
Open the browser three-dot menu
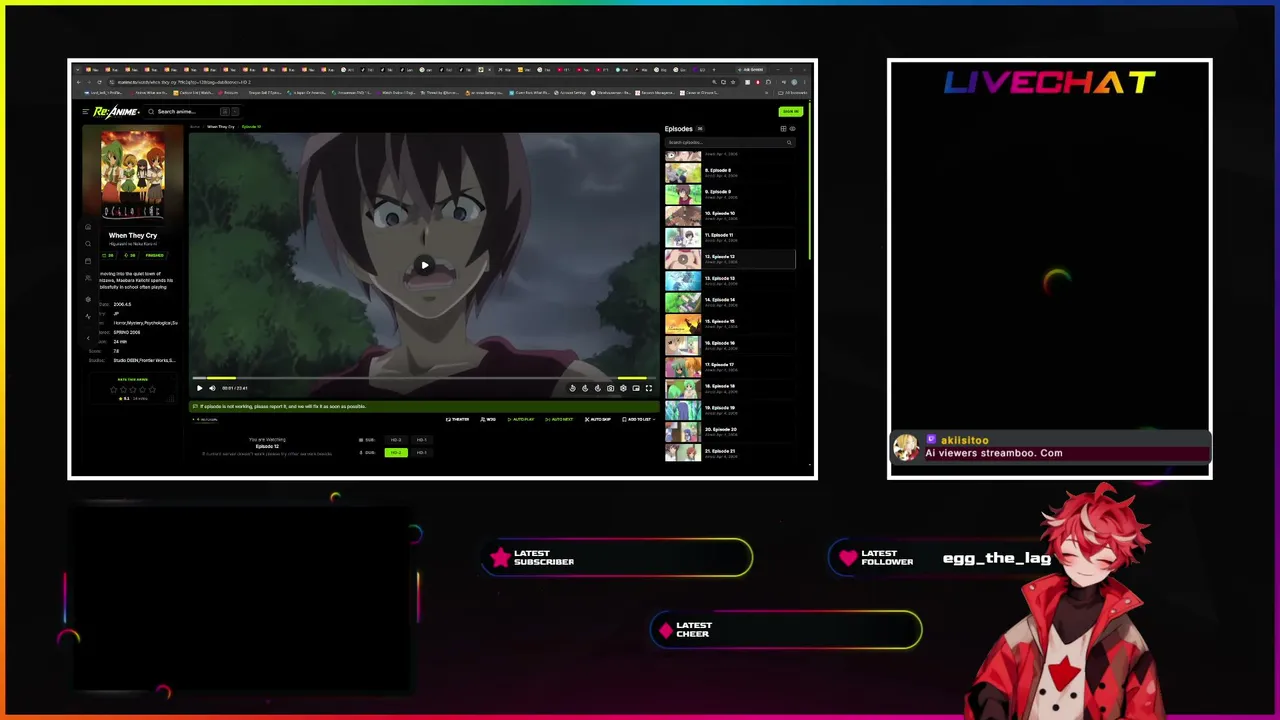click(806, 82)
